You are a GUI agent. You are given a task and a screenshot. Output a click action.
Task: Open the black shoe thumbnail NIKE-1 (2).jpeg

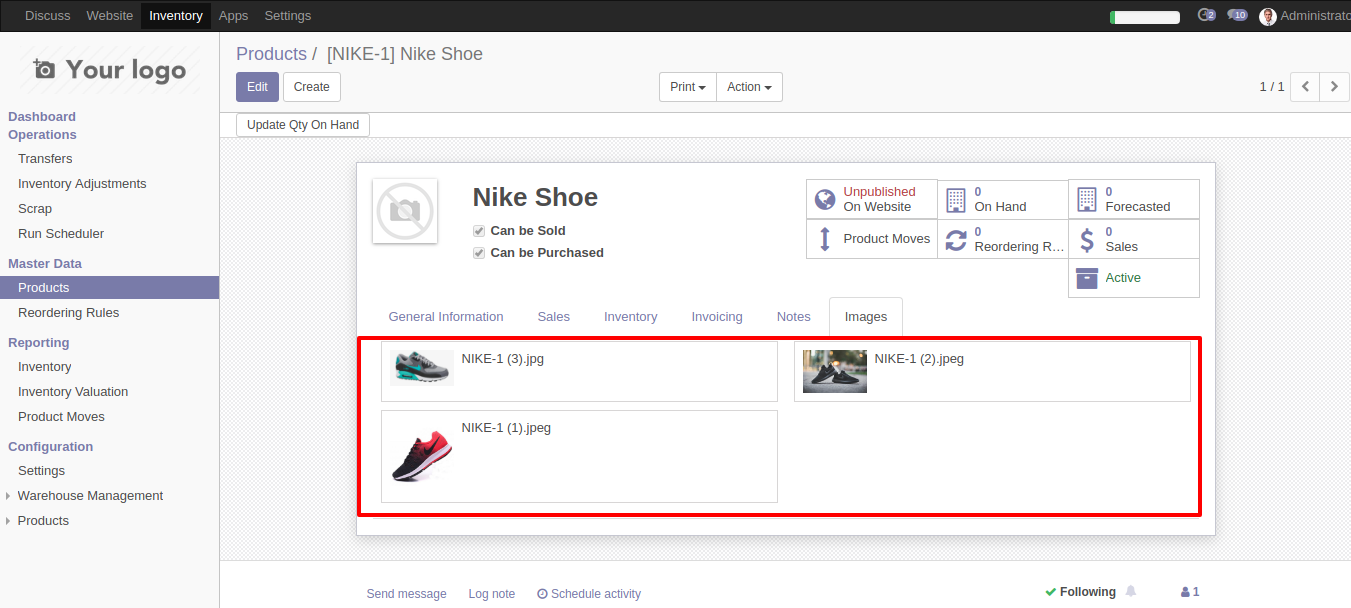tap(835, 371)
